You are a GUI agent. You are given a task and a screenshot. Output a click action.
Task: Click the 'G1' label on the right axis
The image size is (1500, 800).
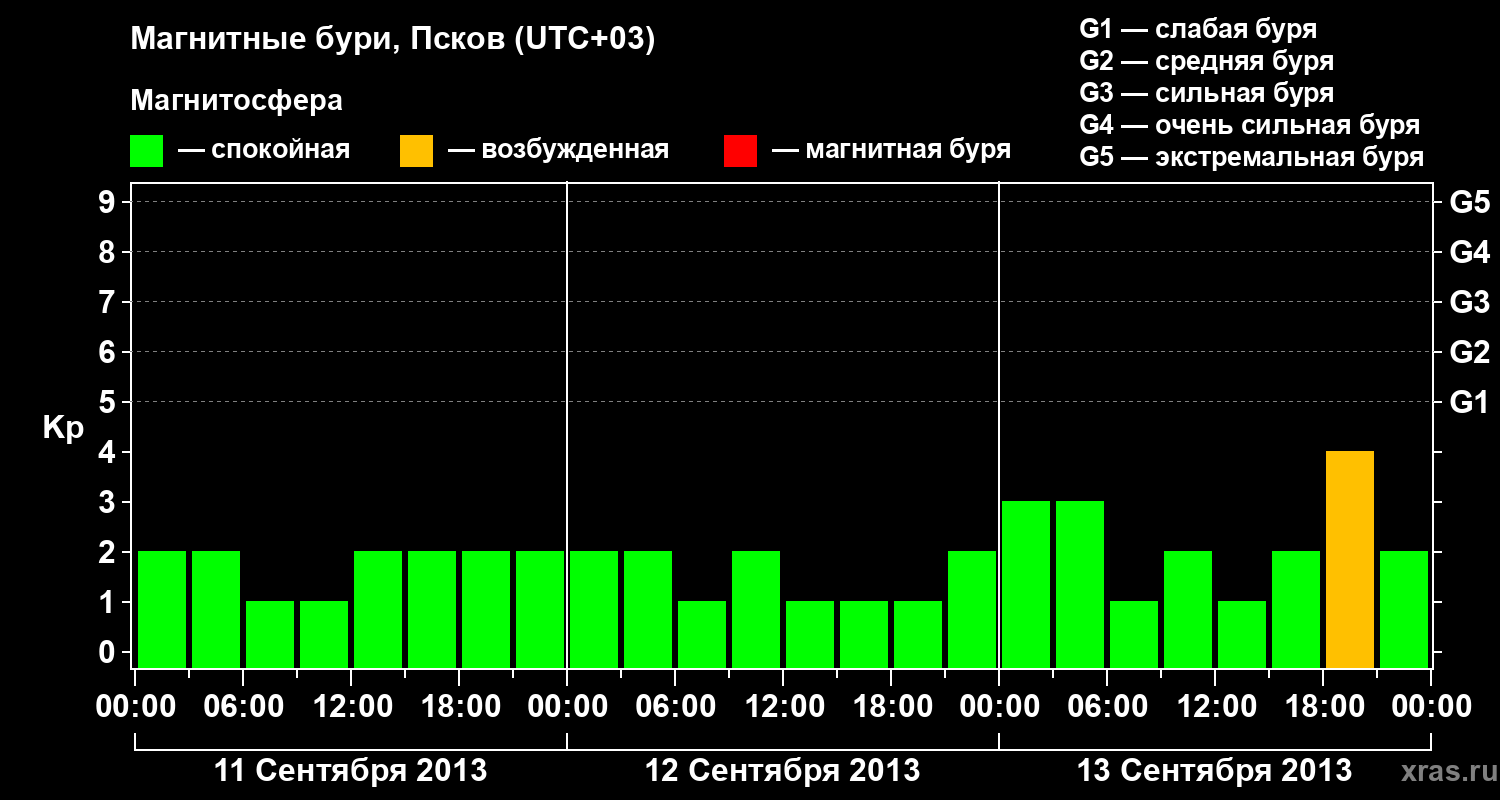[1469, 402]
